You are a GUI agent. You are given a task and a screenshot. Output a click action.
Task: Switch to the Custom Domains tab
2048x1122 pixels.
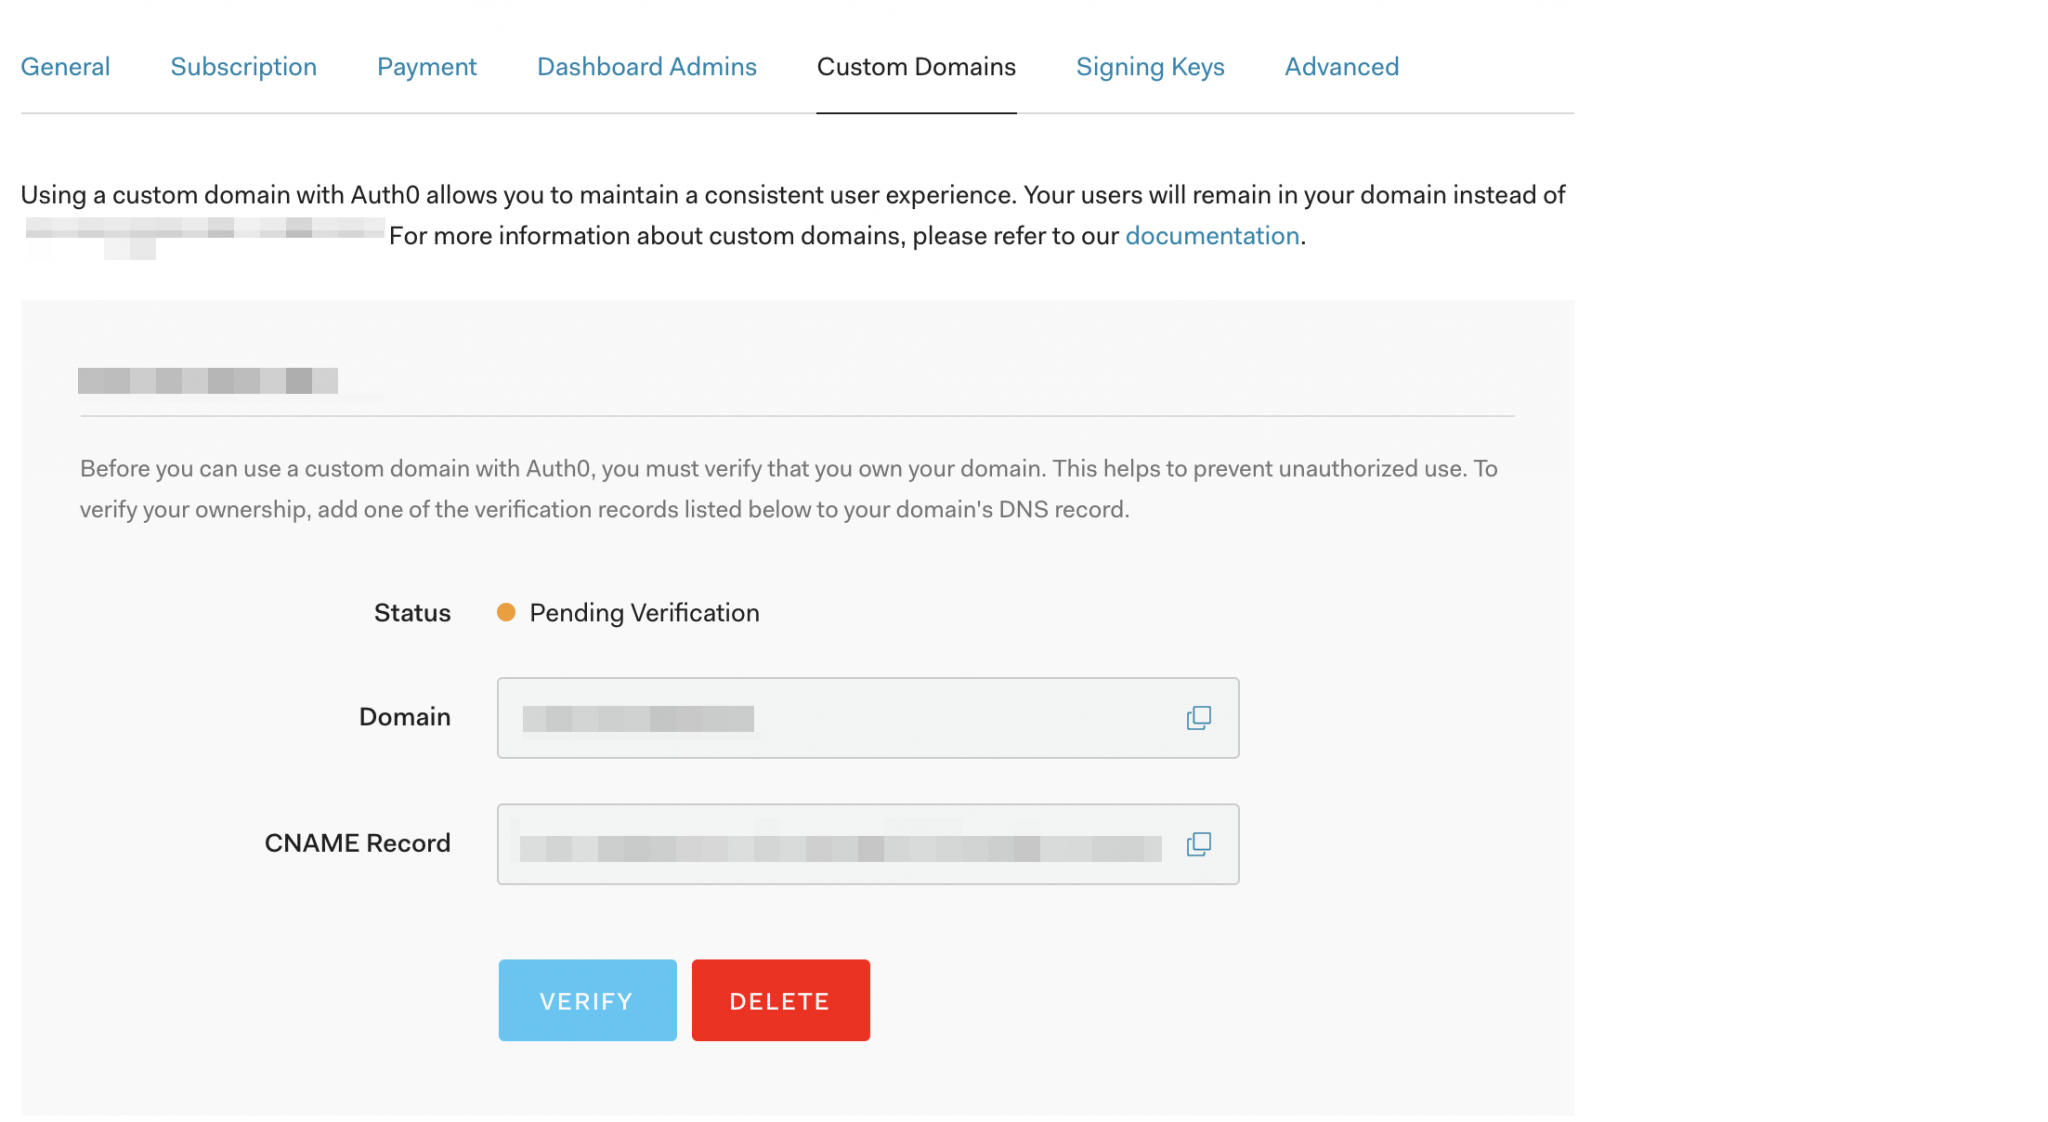[916, 66]
